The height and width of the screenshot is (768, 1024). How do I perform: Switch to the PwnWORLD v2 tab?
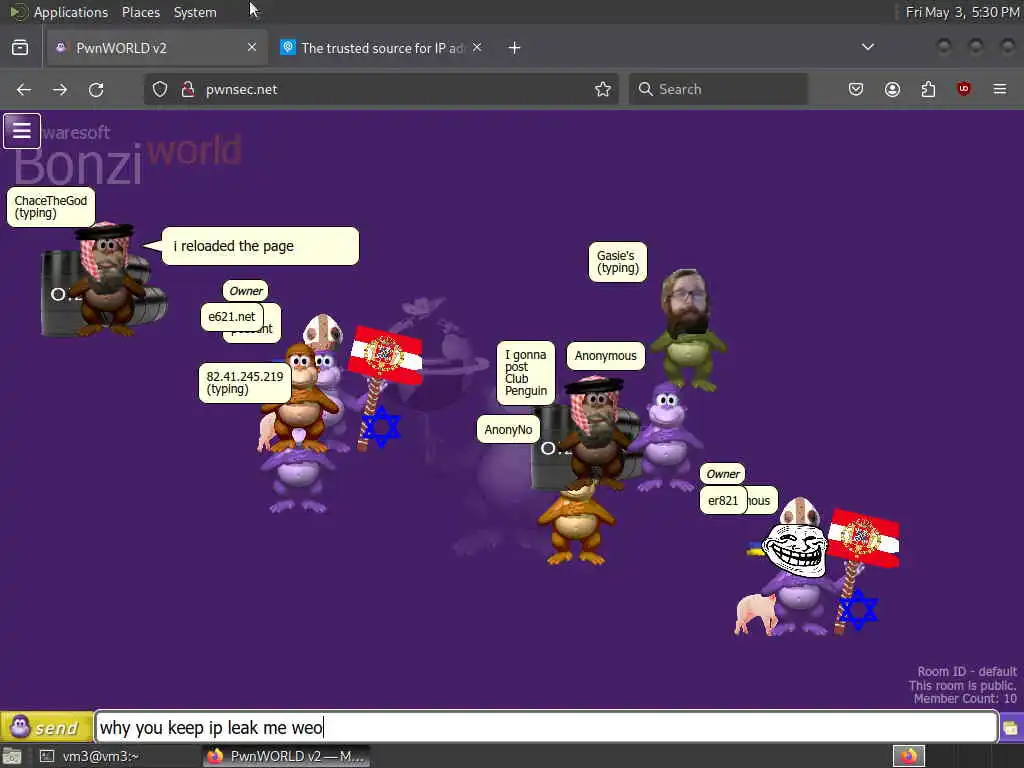click(x=157, y=48)
